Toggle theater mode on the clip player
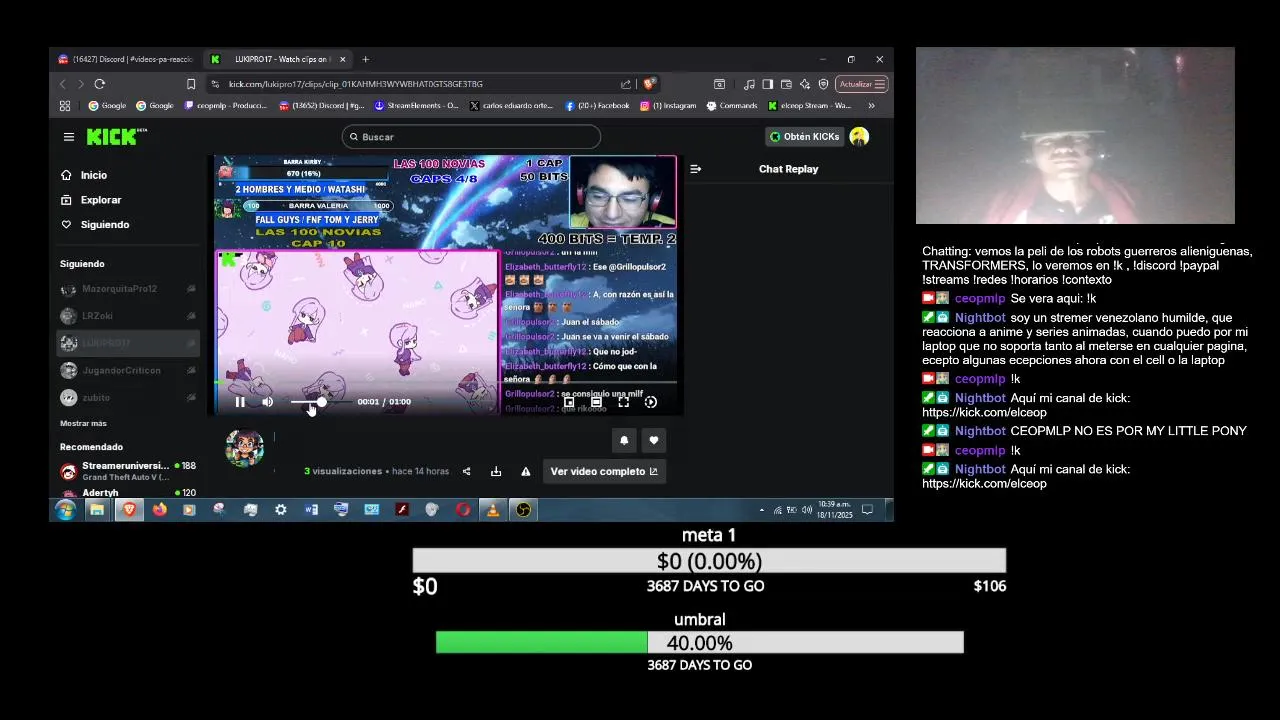Screen dimensions: 1280x720 (x=596, y=402)
